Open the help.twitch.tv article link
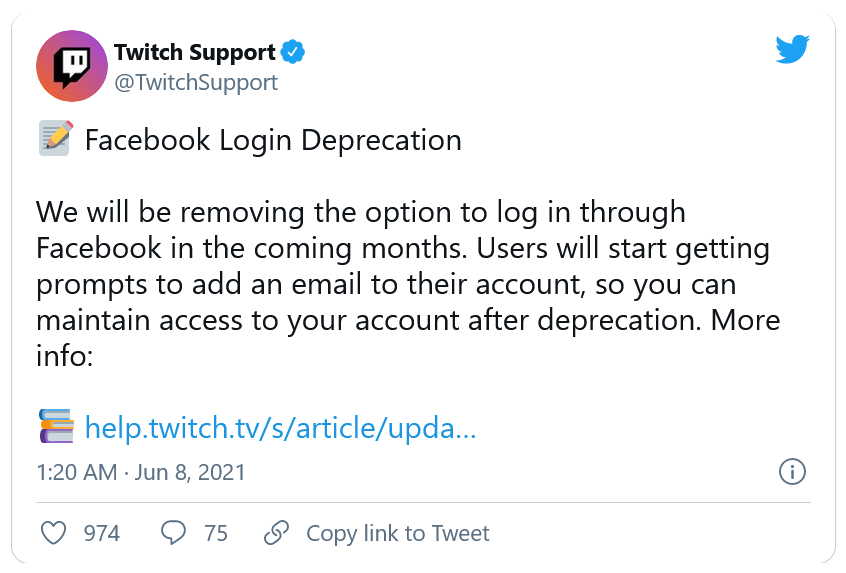846x573 pixels. point(280,428)
